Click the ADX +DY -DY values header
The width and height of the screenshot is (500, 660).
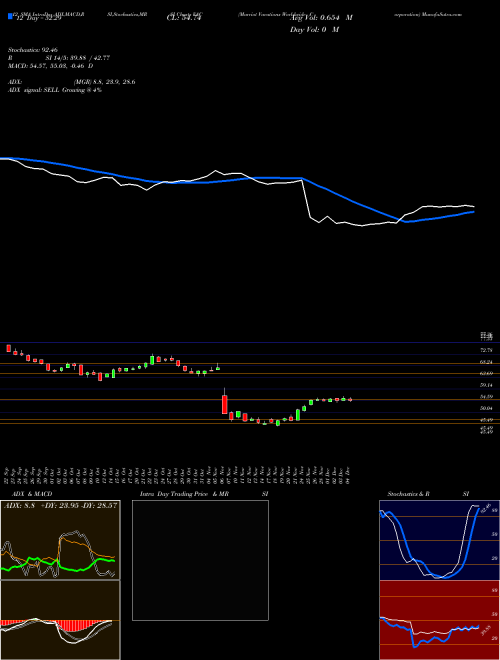[x=60, y=505]
